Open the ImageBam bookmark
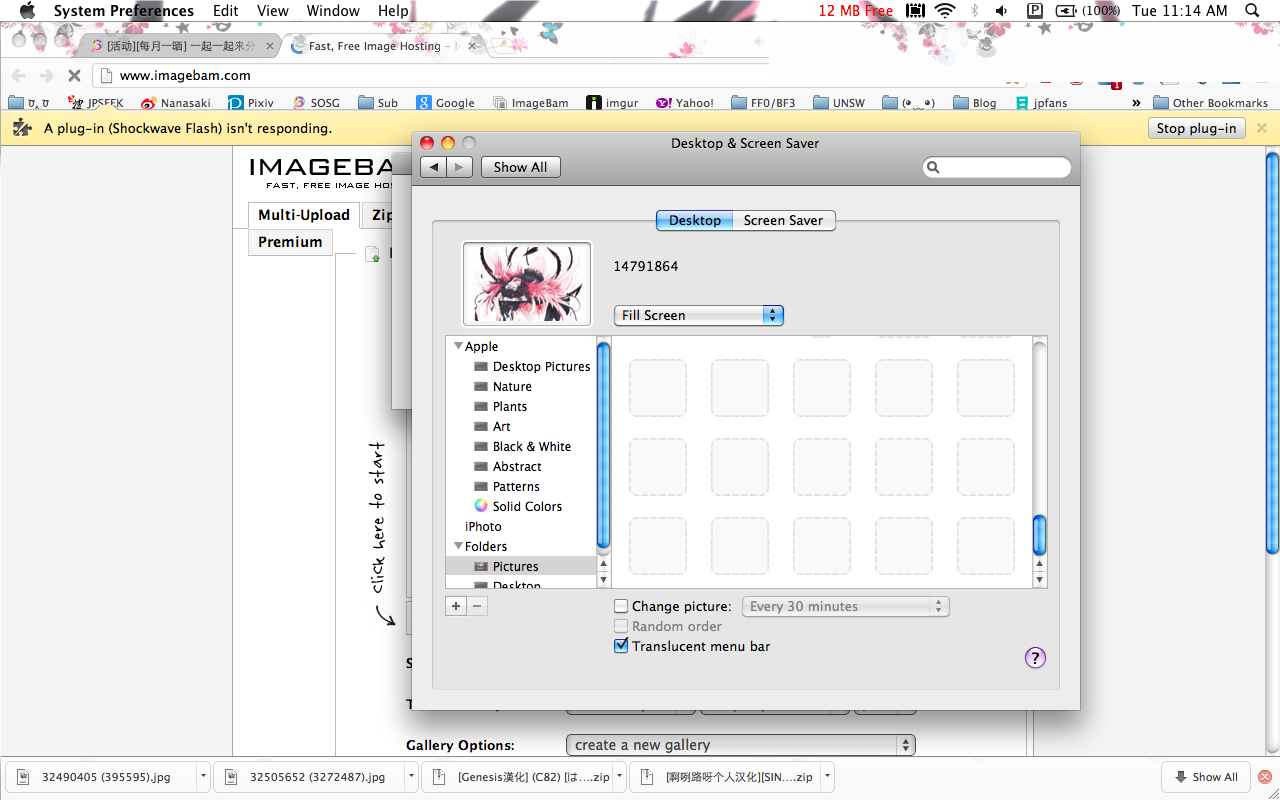Screen dimensions: 1280x800 pos(531,103)
